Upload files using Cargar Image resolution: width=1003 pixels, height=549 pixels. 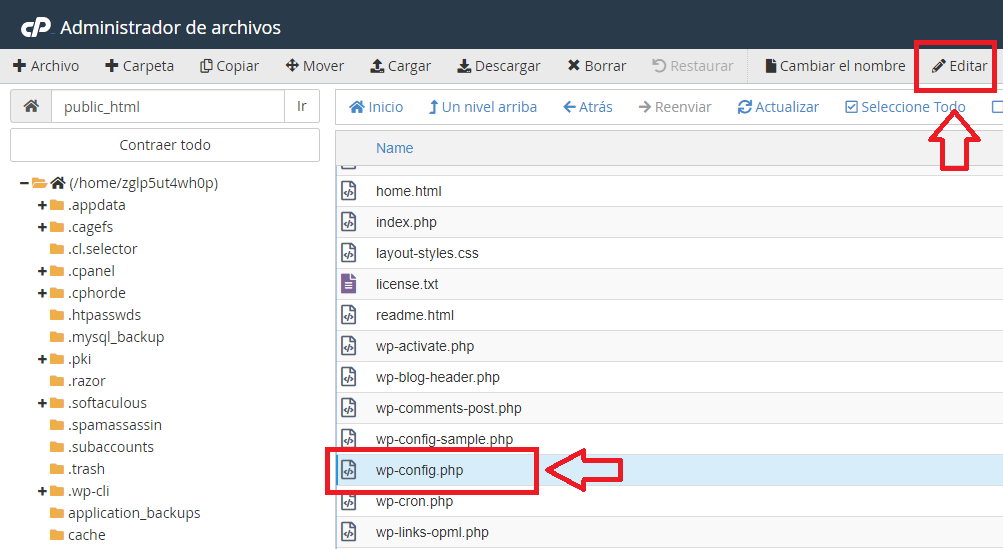tap(400, 66)
